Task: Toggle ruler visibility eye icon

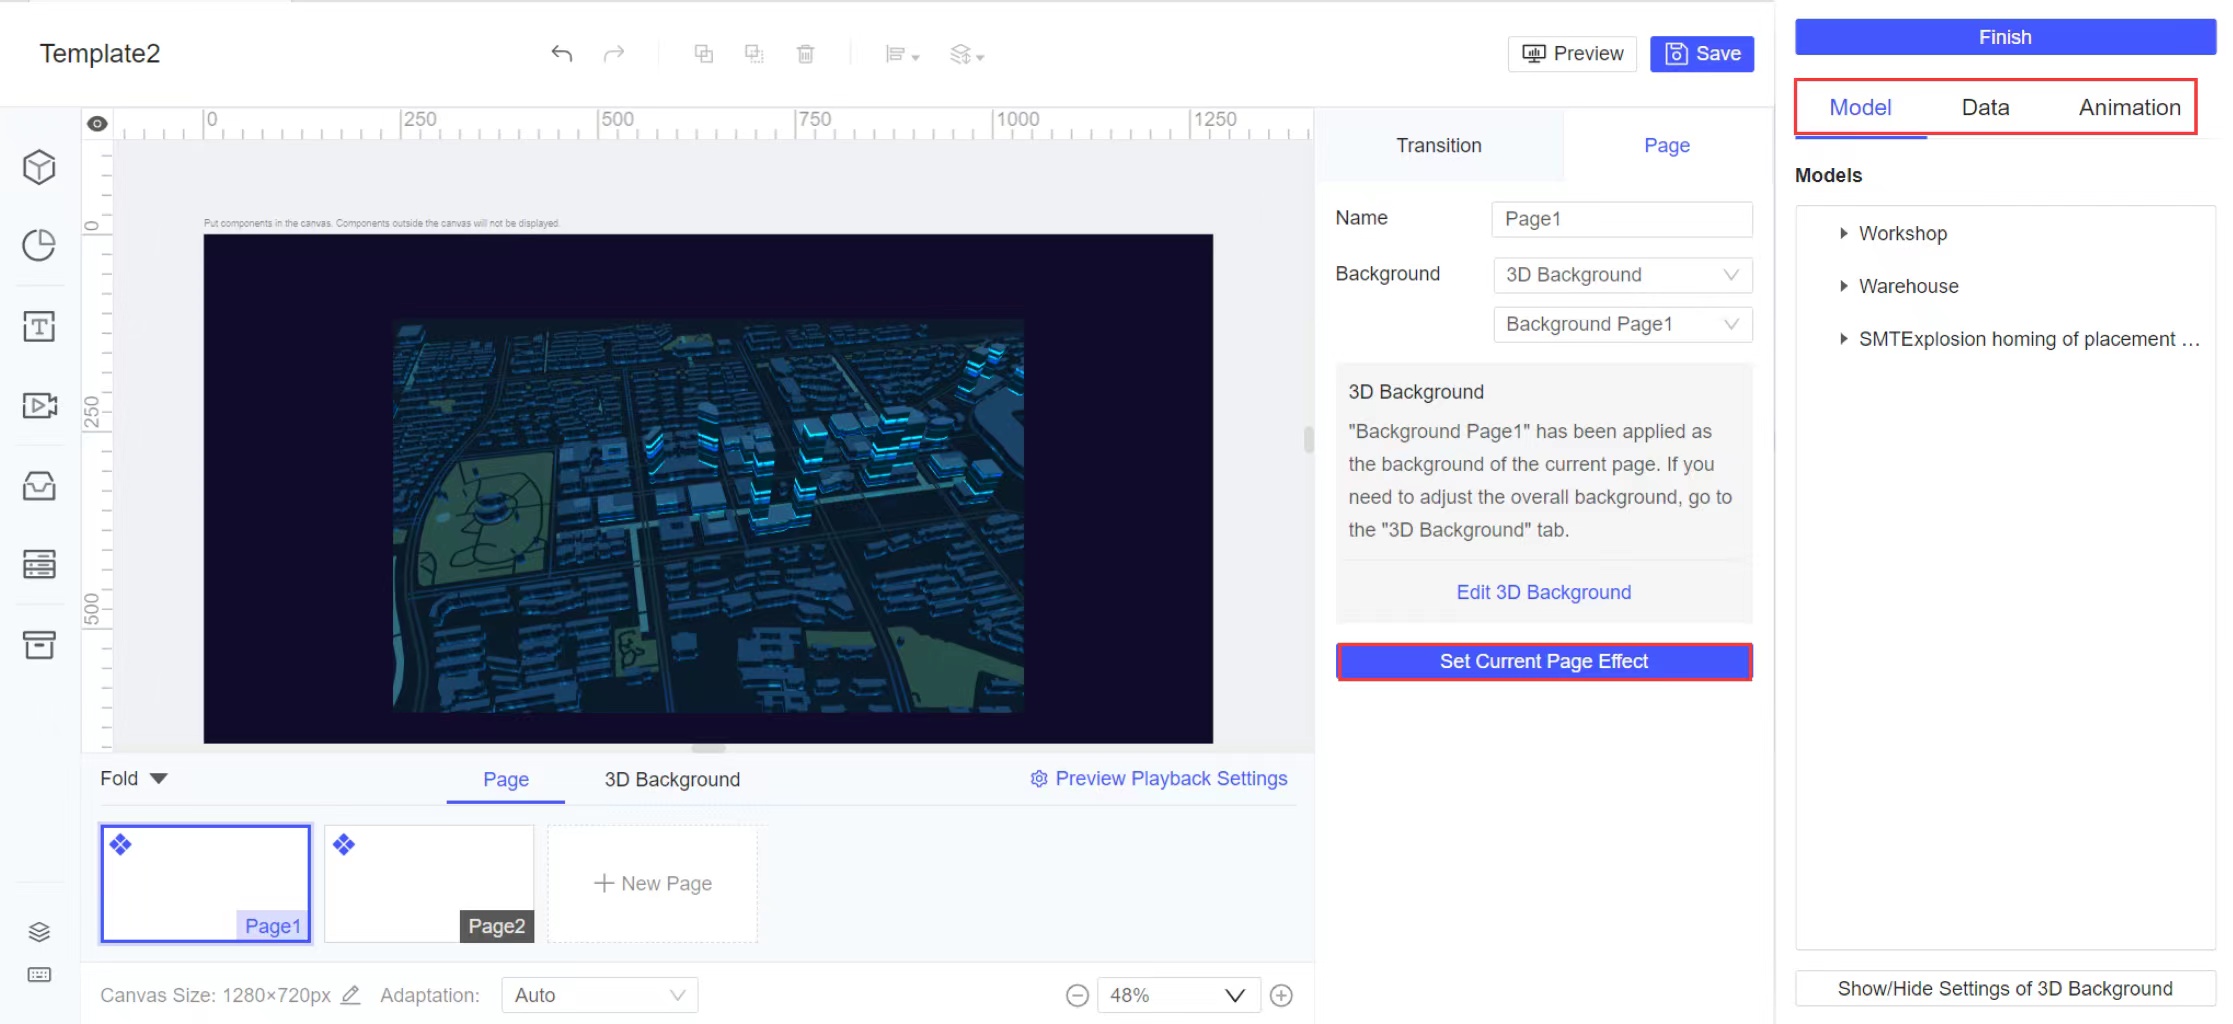Action: pyautogui.click(x=97, y=124)
